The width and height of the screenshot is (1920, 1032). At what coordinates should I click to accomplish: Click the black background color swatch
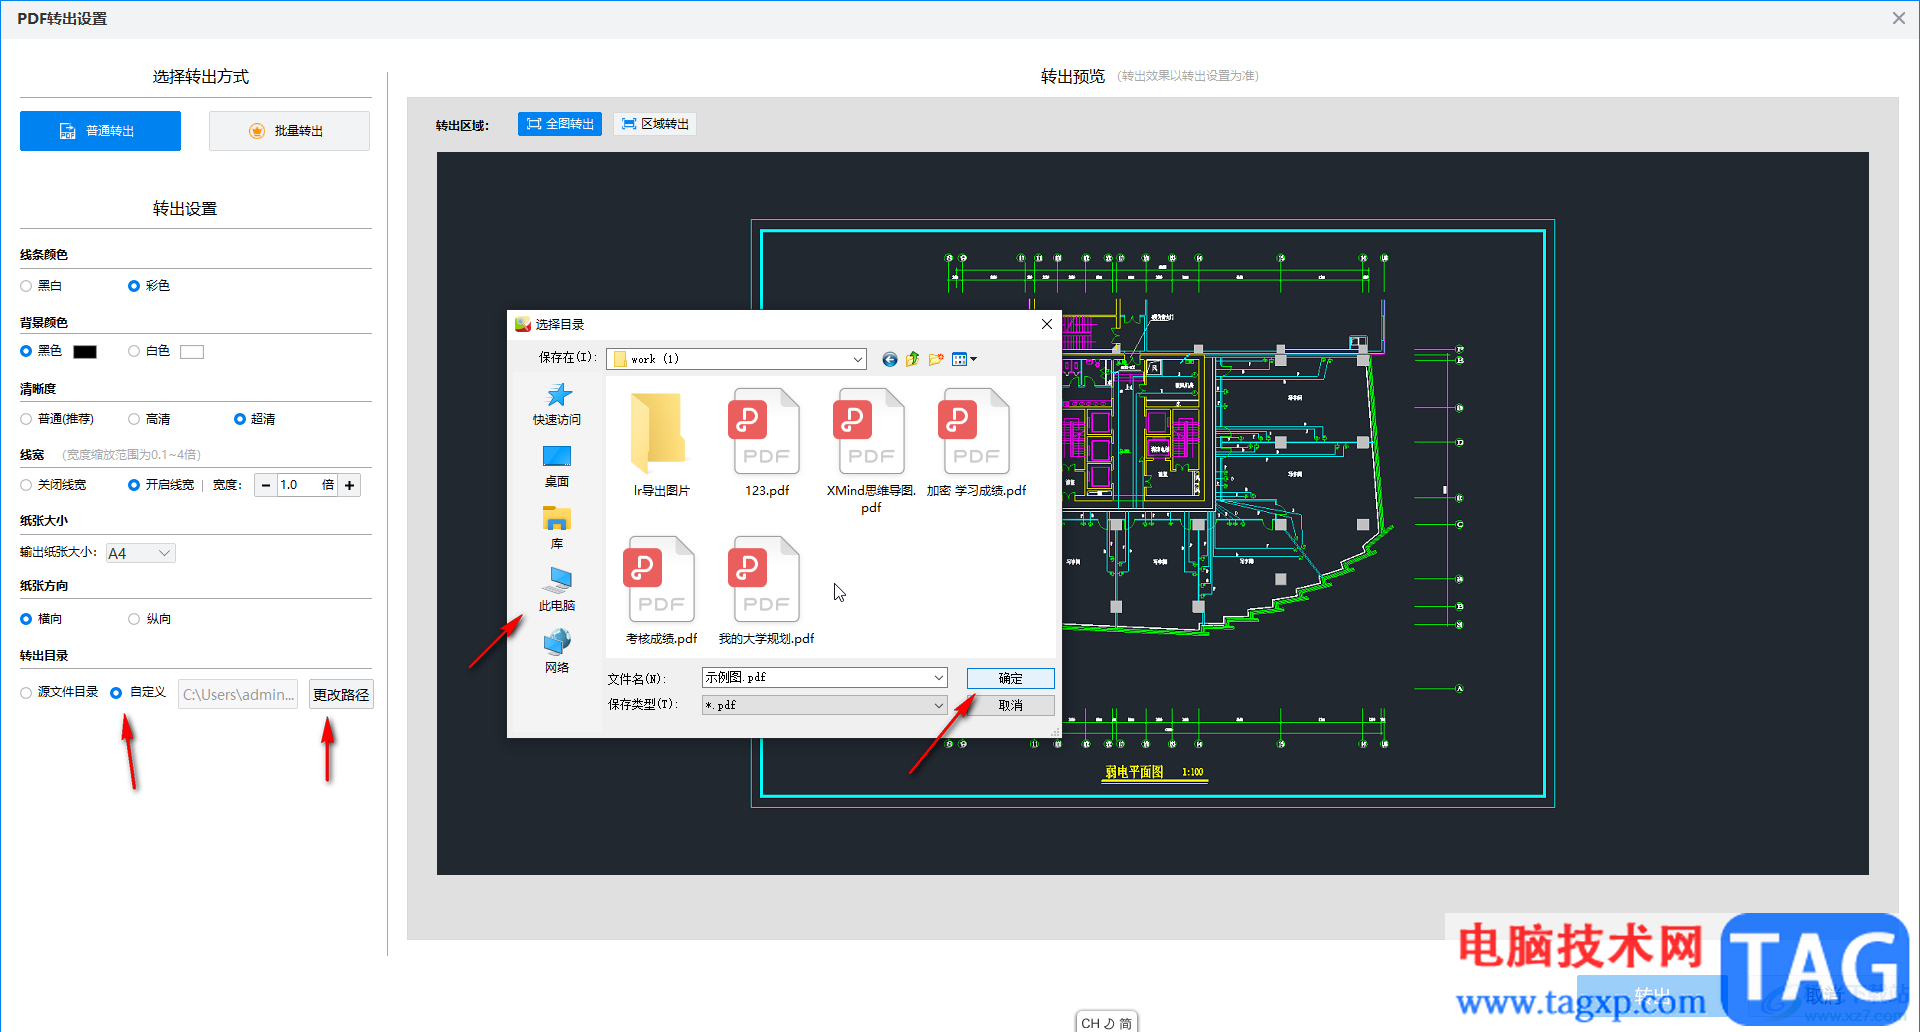85,352
